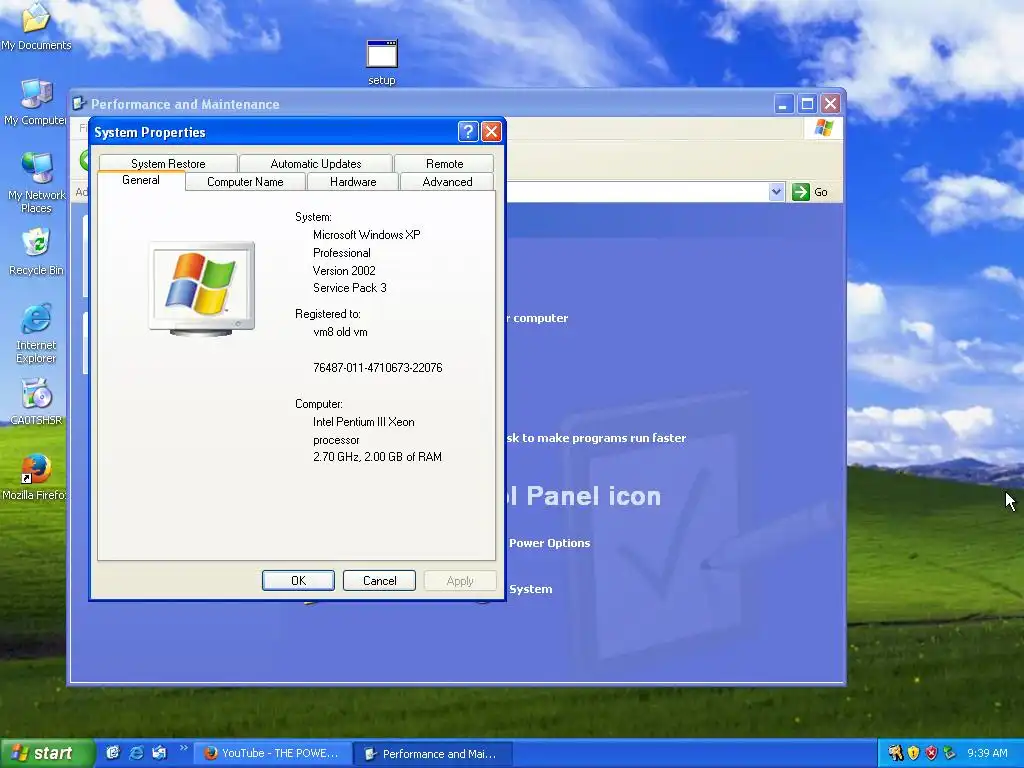Click 'Intel Pentium III Xeon' text
Image resolution: width=1024 pixels, height=768 pixels.
(x=364, y=422)
